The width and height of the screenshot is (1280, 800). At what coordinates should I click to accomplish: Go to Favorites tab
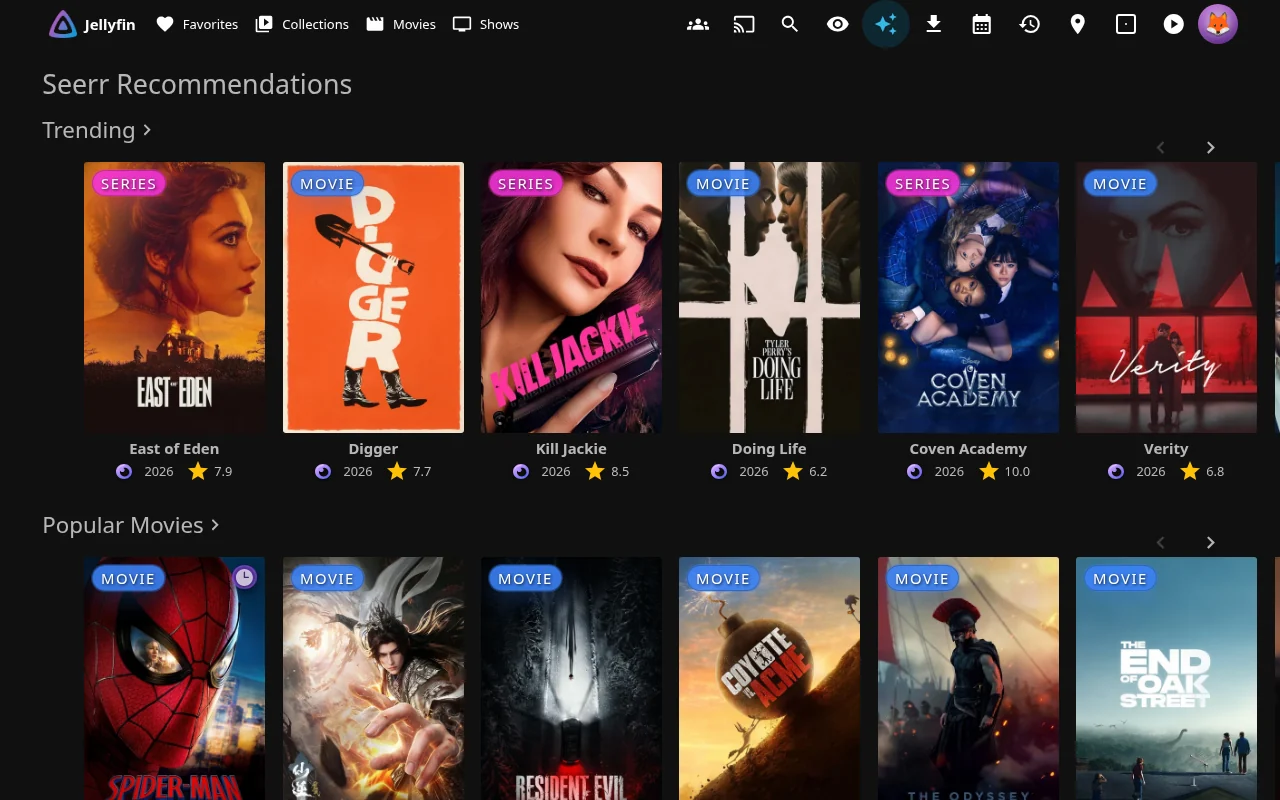click(197, 24)
